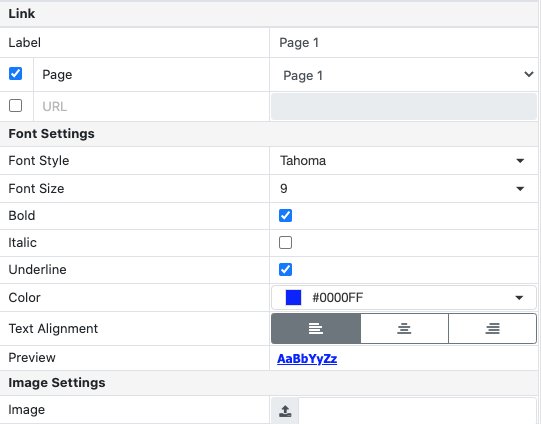The height and width of the screenshot is (424, 541).
Task: Click the Preview label
Action: tap(32, 358)
